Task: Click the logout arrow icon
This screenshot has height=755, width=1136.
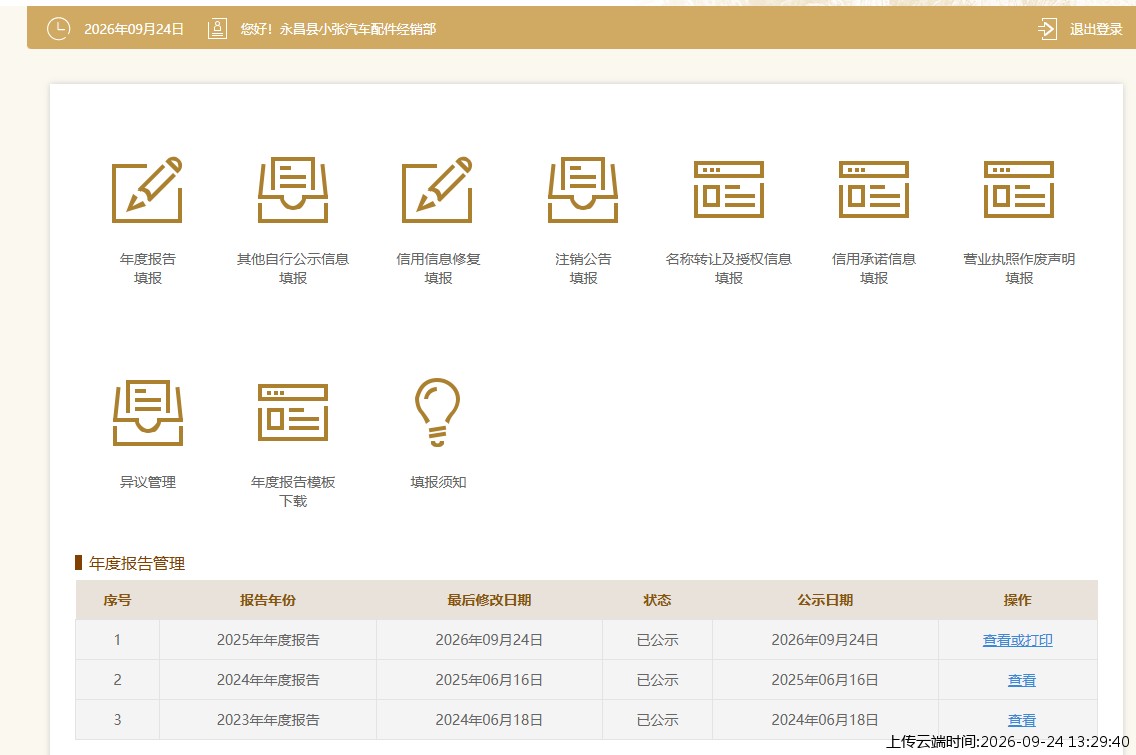Action: [1048, 29]
